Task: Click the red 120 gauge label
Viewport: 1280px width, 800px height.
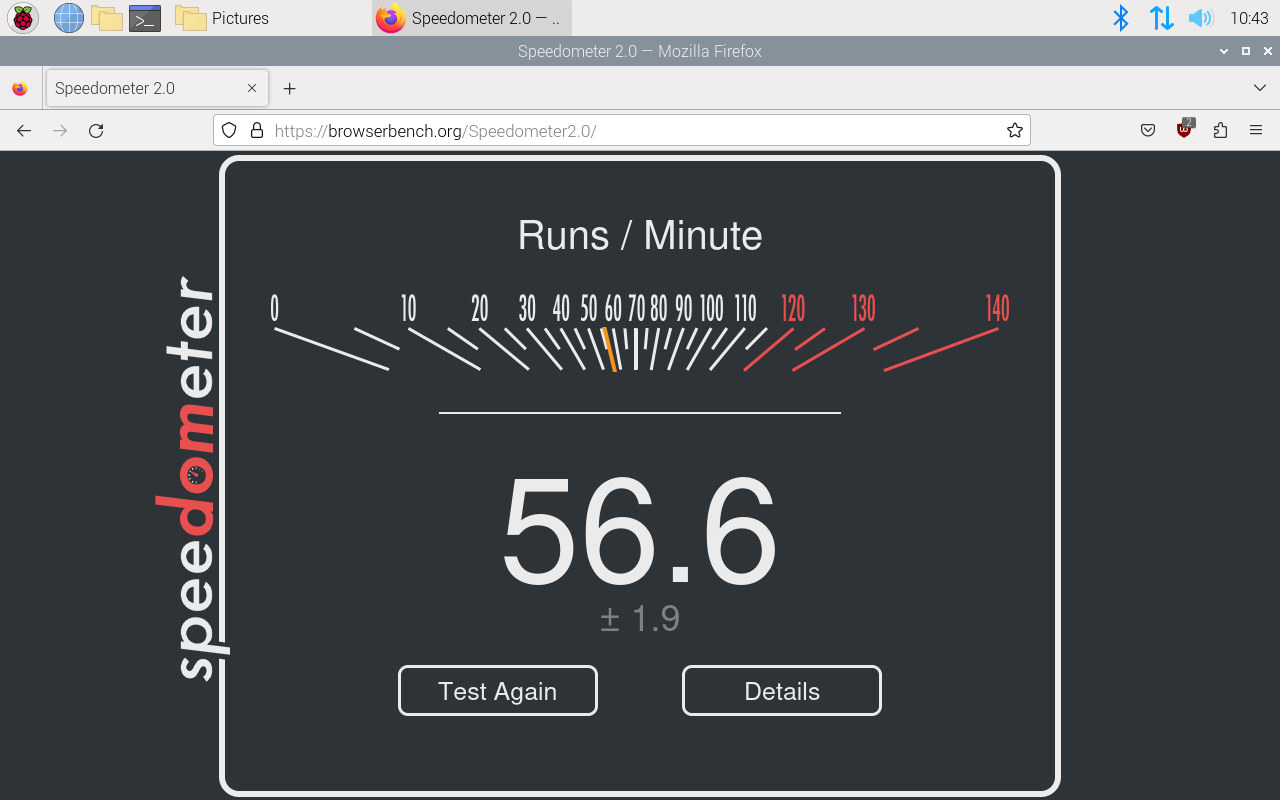Action: (793, 308)
